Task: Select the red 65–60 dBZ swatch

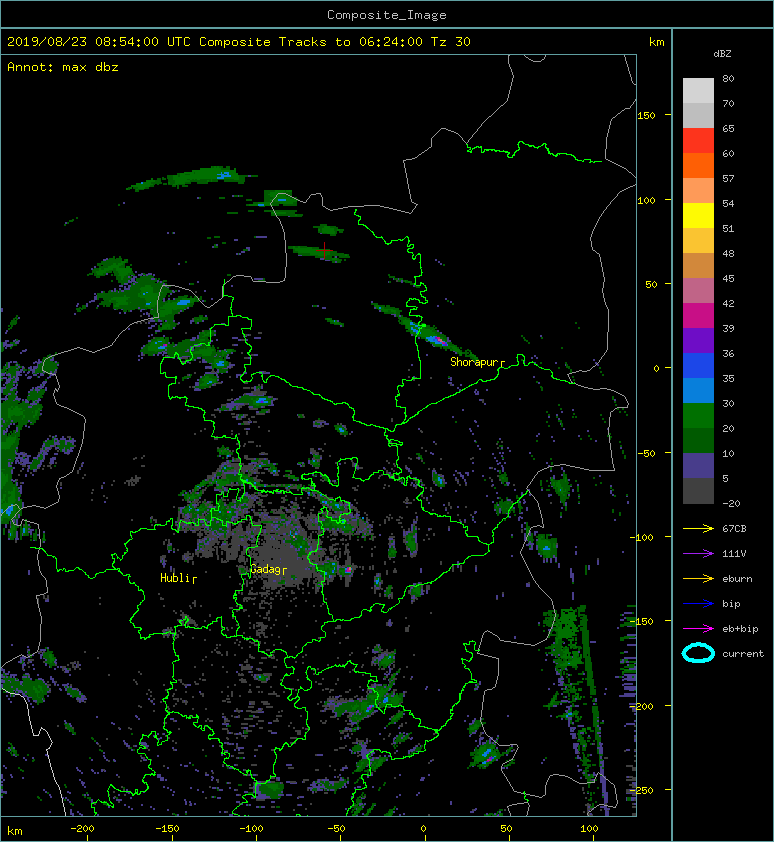Action: point(698,141)
